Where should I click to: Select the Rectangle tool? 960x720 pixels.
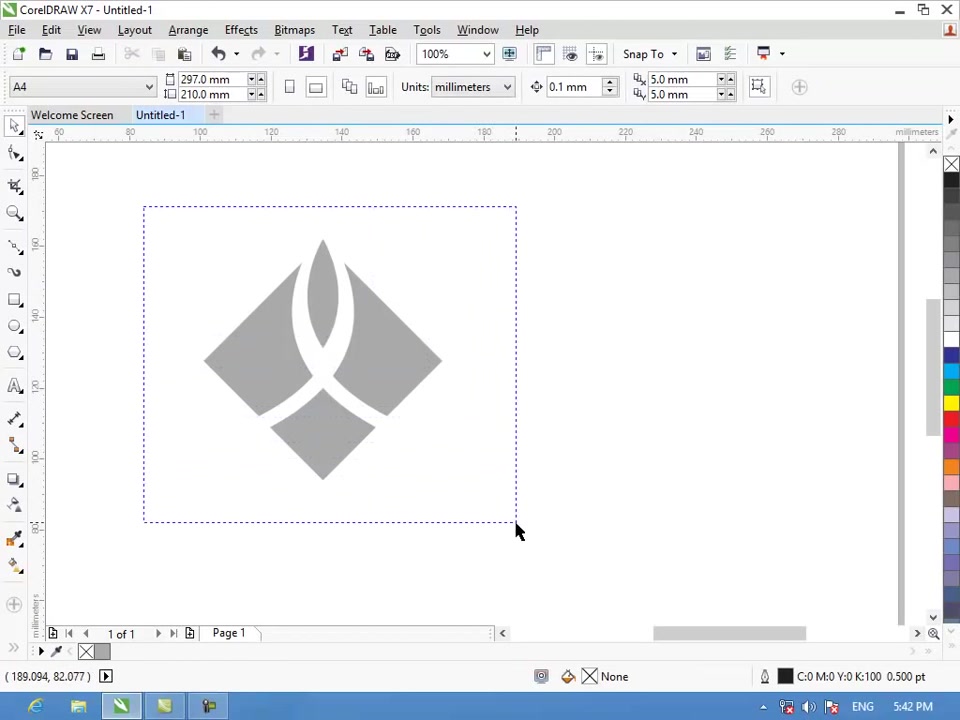pyautogui.click(x=14, y=299)
